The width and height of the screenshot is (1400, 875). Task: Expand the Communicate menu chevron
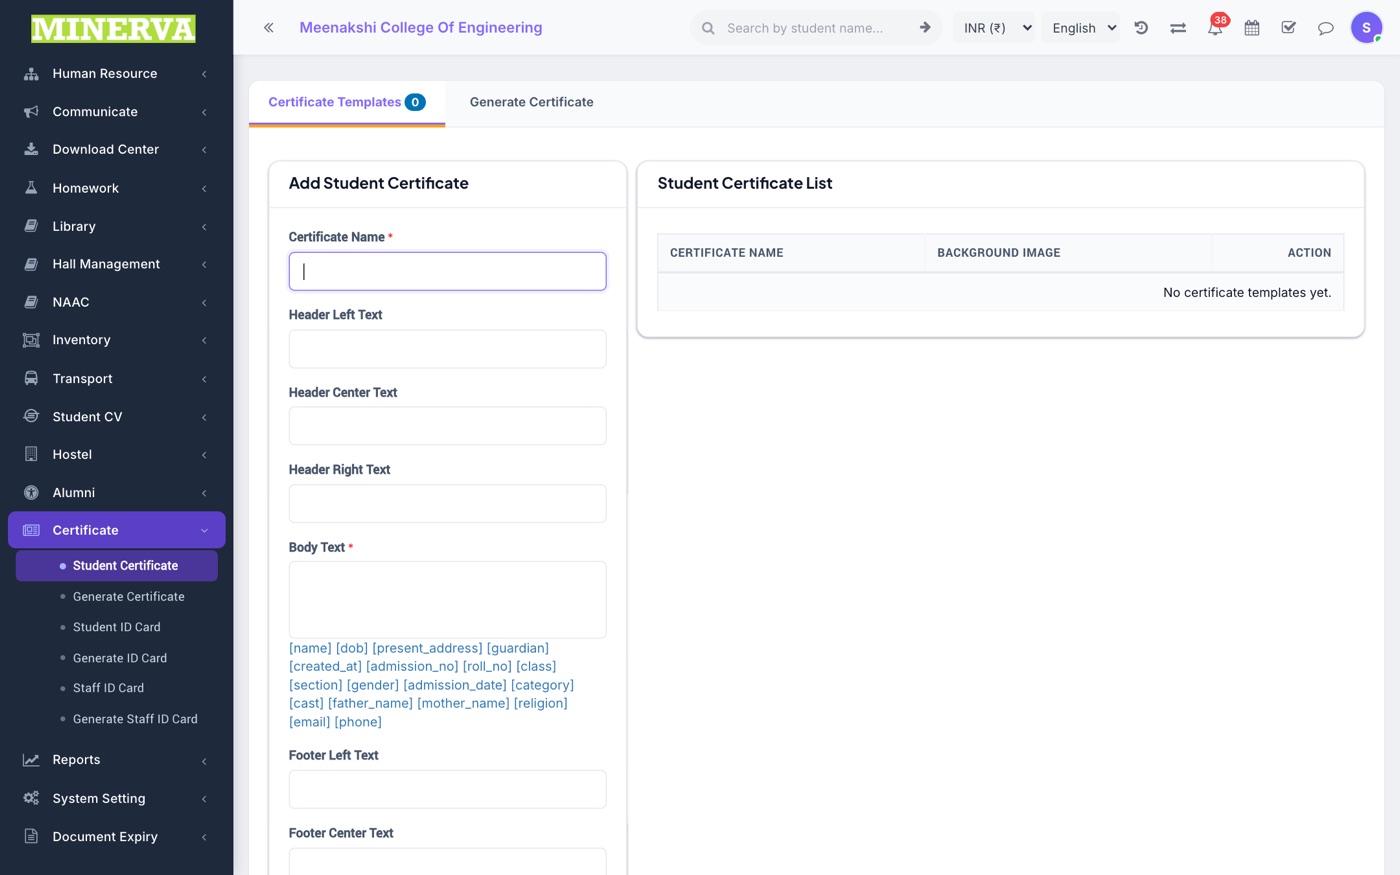click(x=204, y=112)
